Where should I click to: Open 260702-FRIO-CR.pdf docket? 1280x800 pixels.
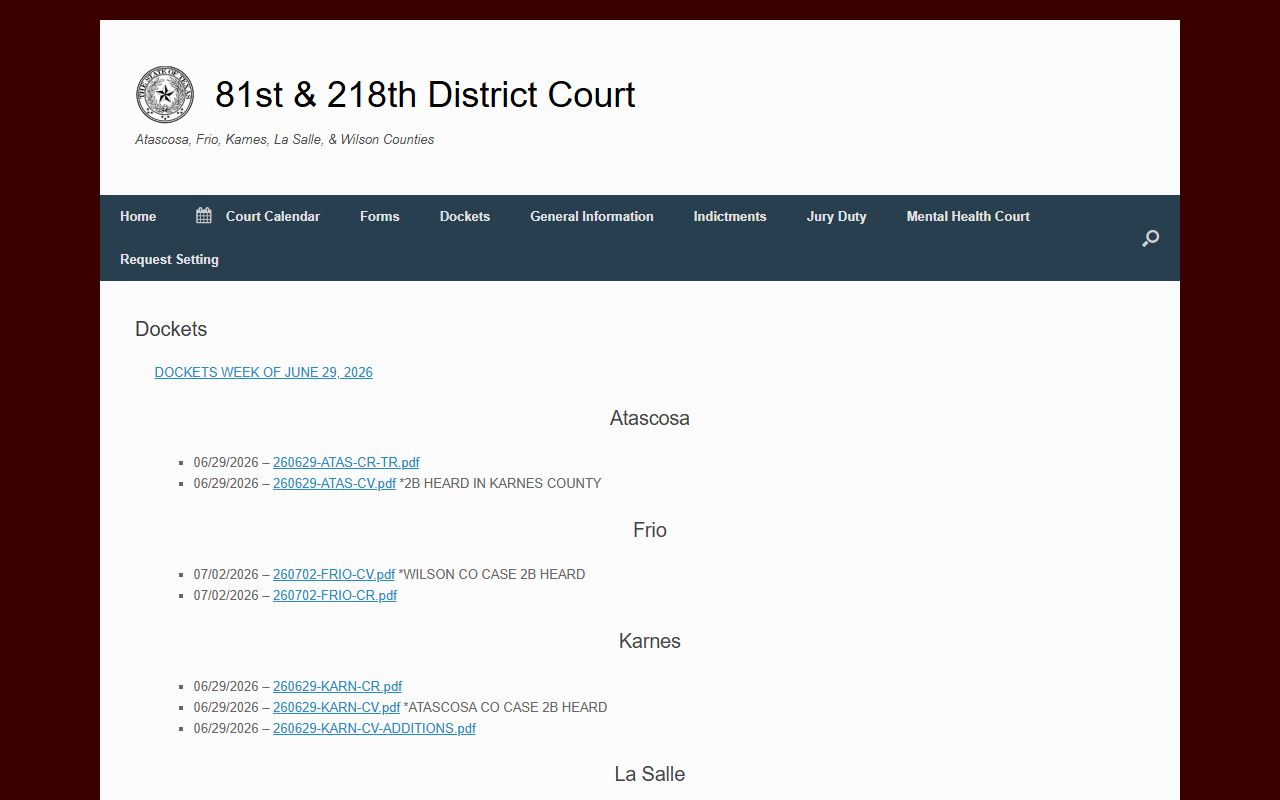pos(335,595)
